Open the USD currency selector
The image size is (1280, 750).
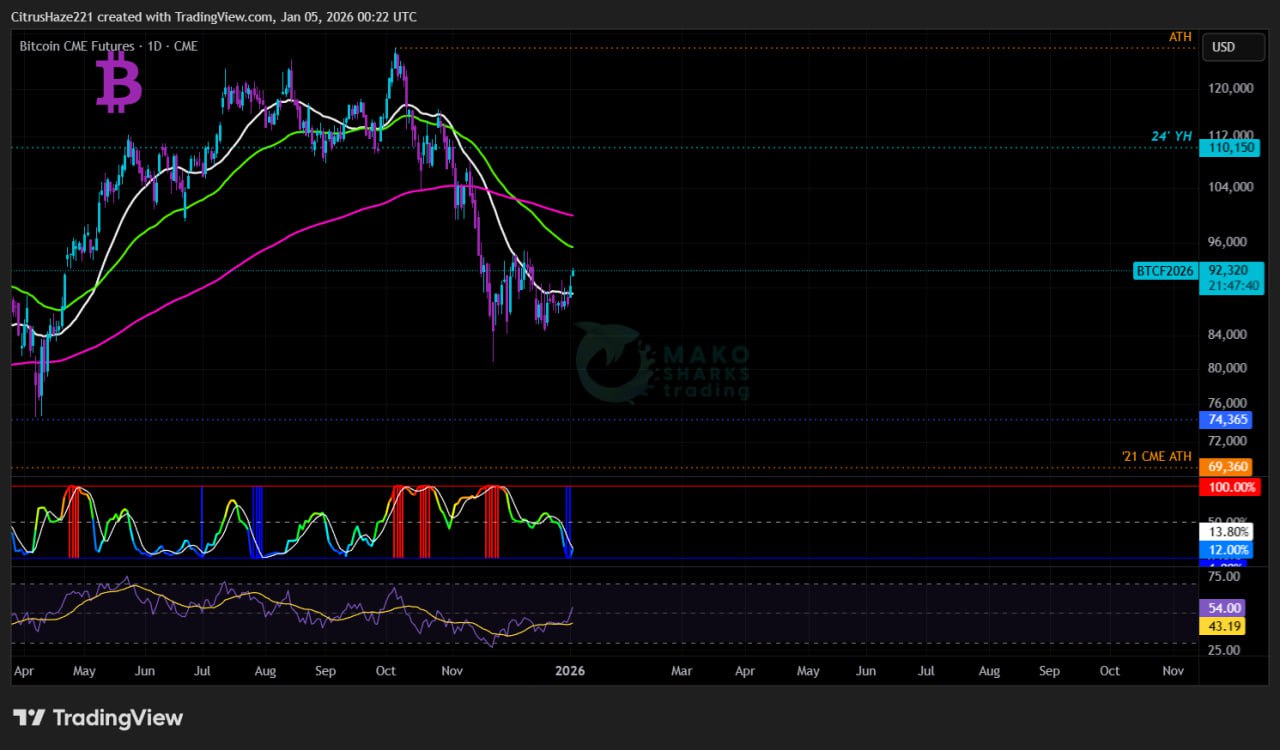point(1224,47)
